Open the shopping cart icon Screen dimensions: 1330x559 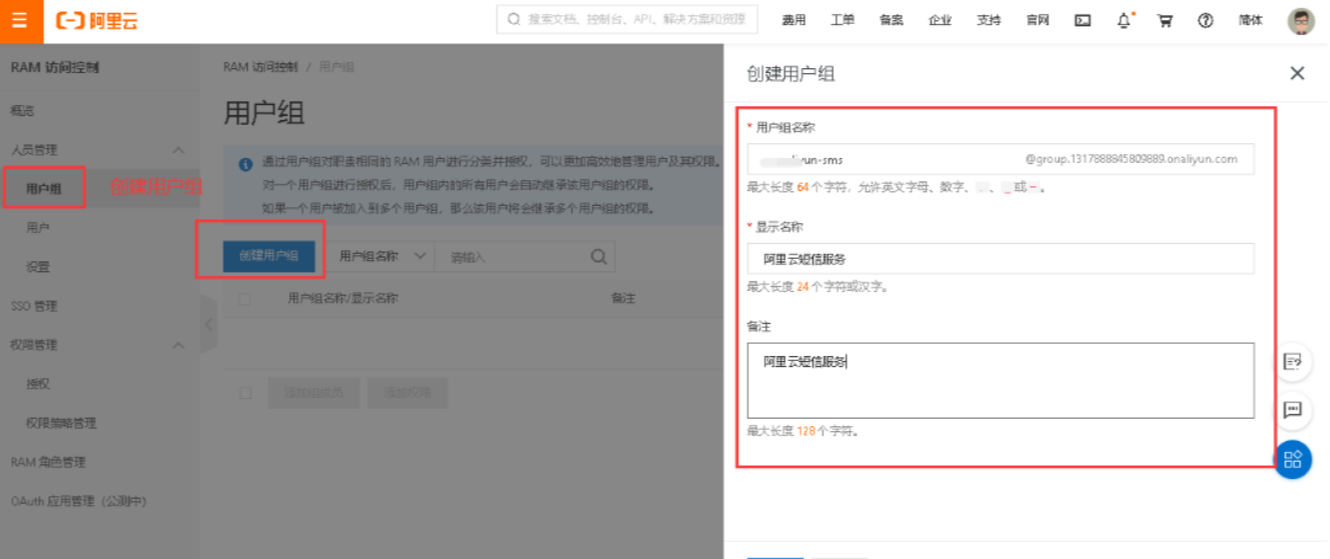[x=1165, y=20]
